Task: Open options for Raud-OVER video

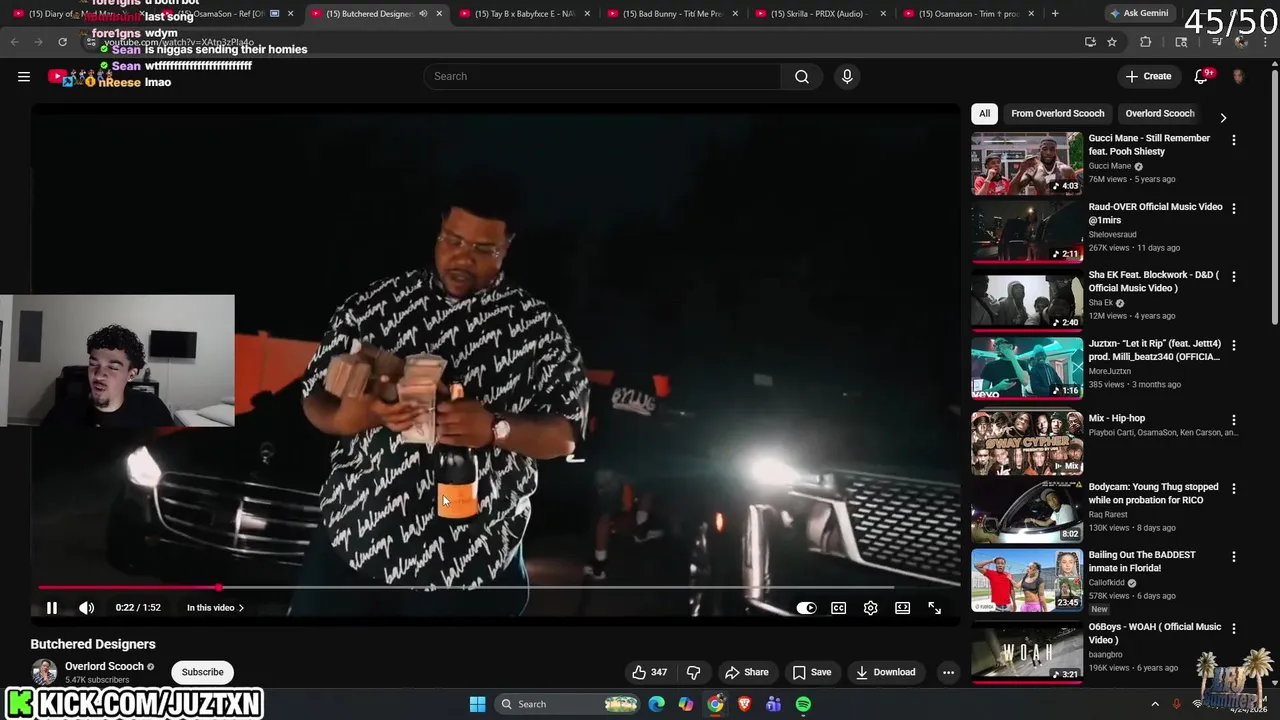Action: (1233, 209)
